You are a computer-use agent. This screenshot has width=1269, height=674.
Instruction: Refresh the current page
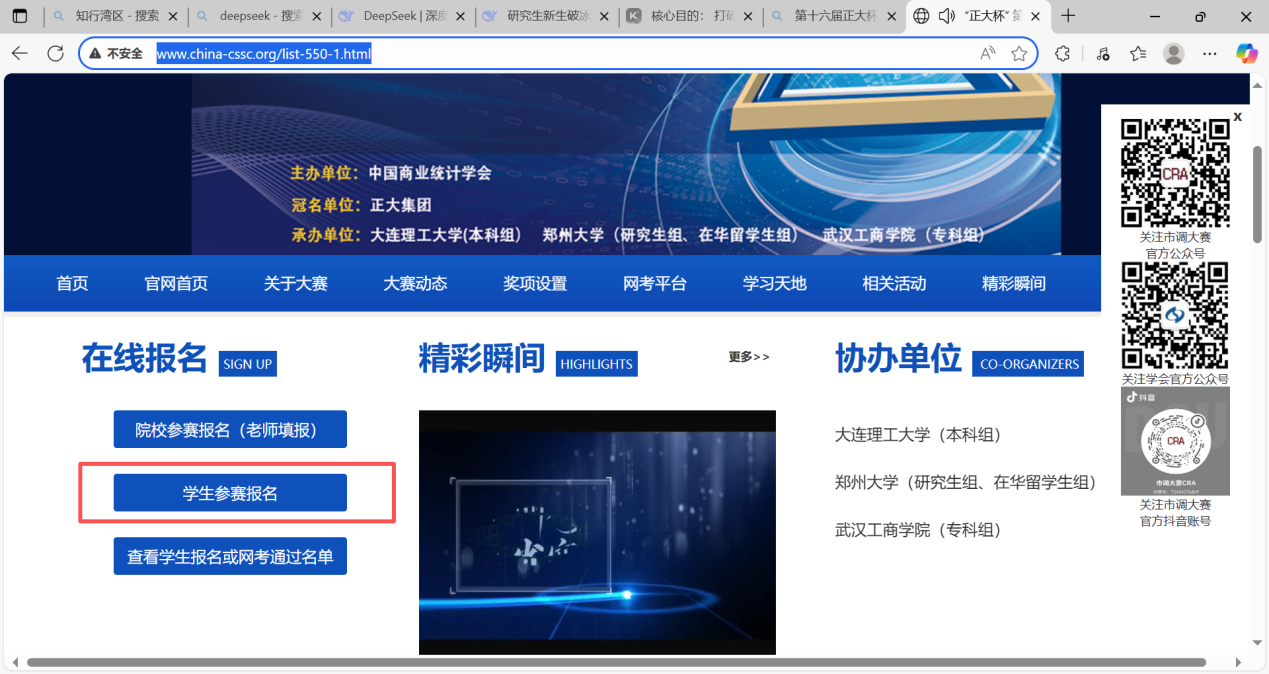[56, 54]
